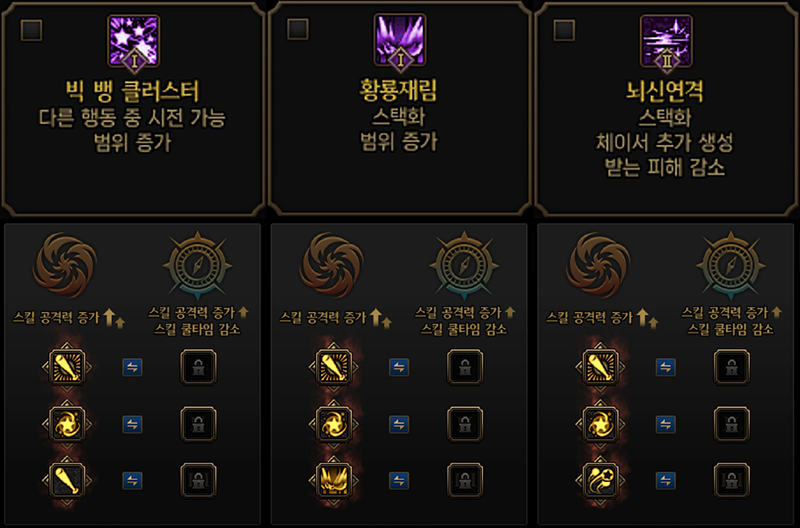Select the golden flame rune in middle panel
Viewport: 800px width, 528px height.
tap(334, 481)
